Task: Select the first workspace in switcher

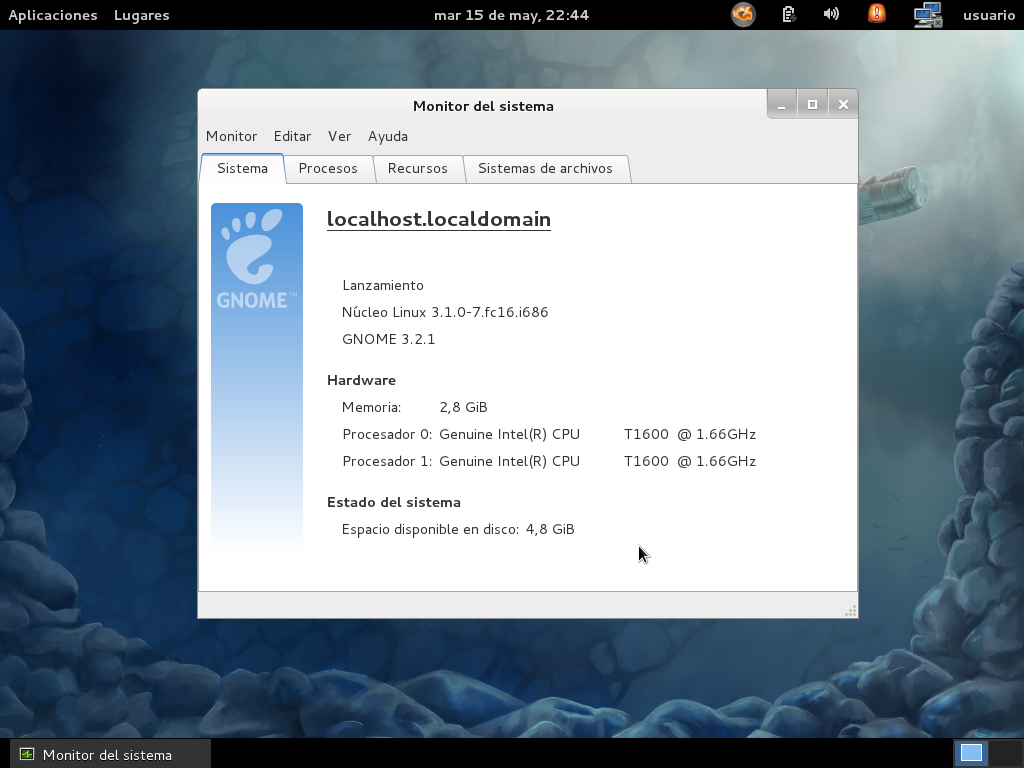Action: 971,754
